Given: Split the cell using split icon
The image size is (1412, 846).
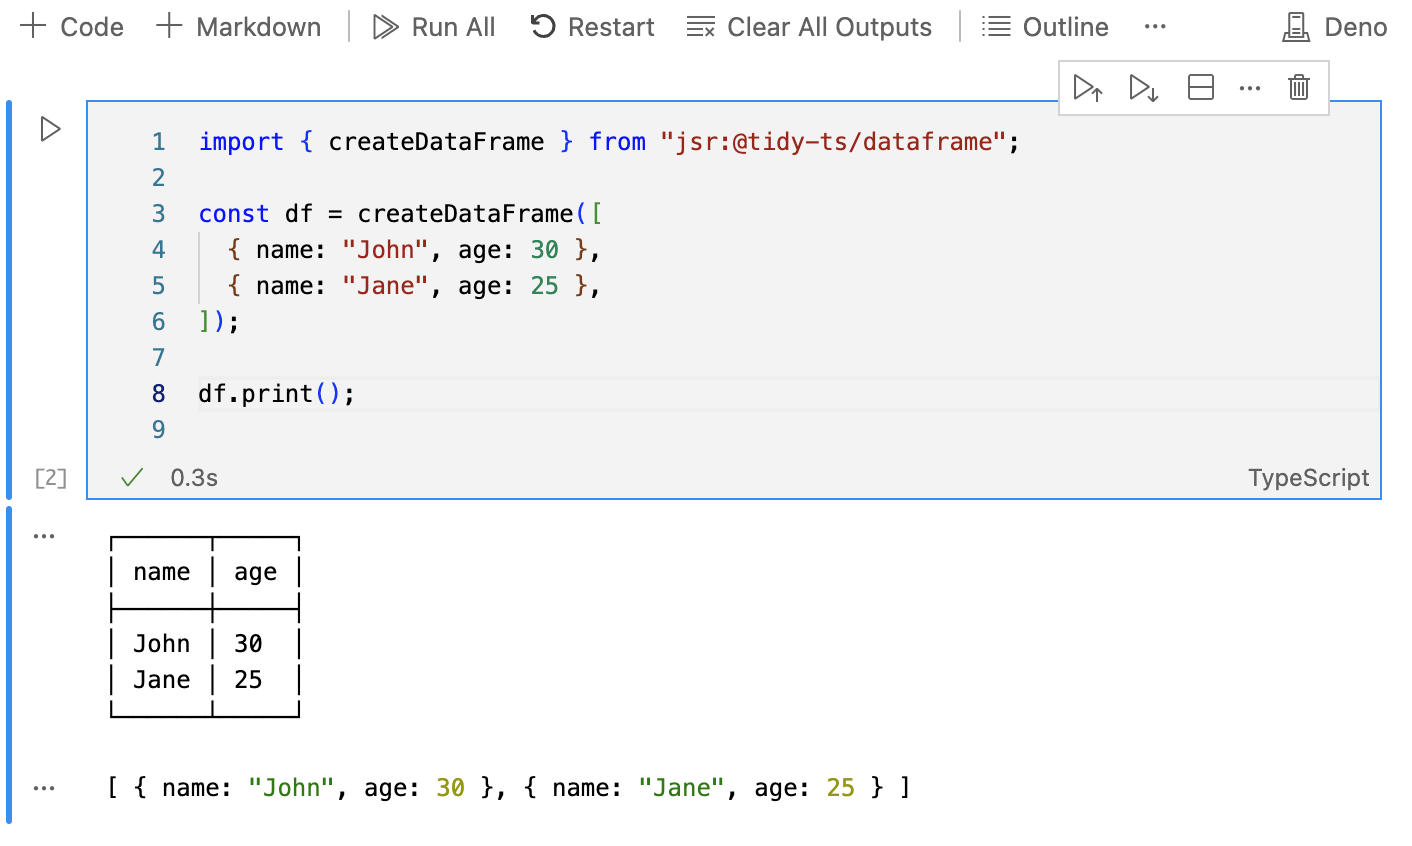Looking at the screenshot, I should (x=1200, y=88).
